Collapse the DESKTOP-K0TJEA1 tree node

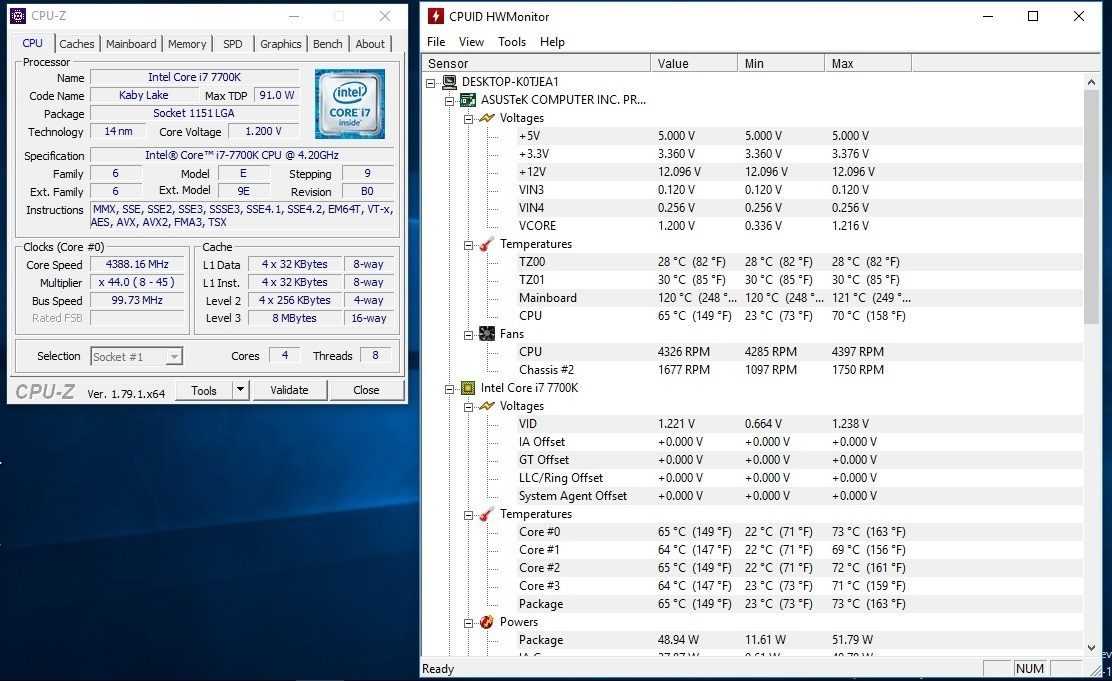tap(430, 82)
